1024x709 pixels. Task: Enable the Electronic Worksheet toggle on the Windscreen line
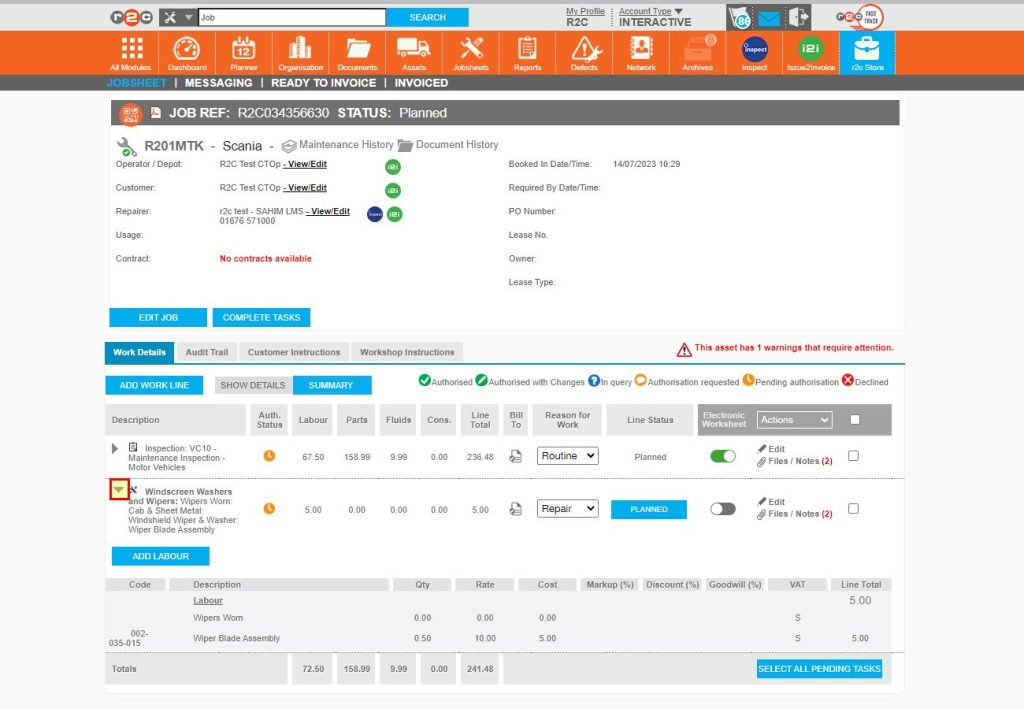[723, 509]
